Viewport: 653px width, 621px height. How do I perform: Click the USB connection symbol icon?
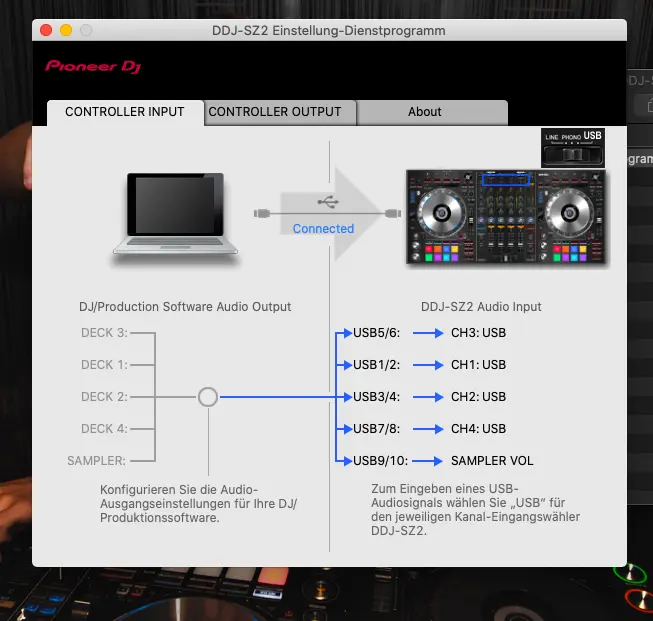(x=328, y=202)
